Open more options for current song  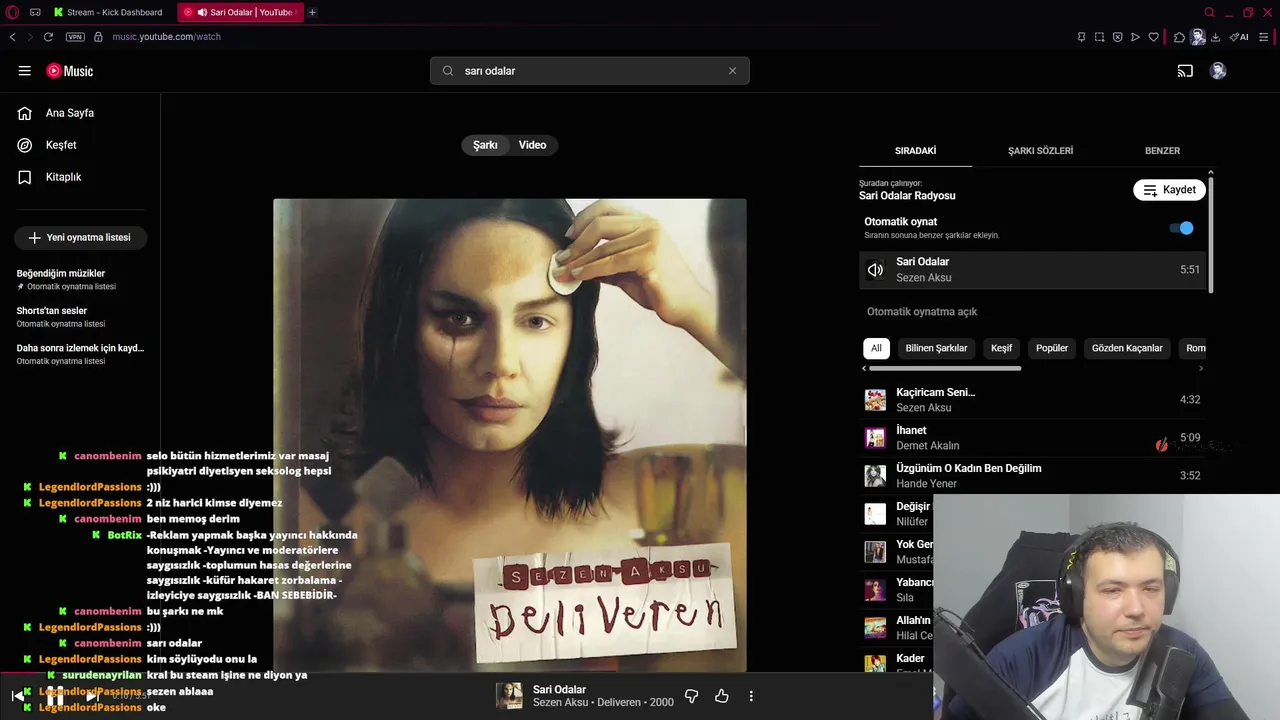(751, 696)
